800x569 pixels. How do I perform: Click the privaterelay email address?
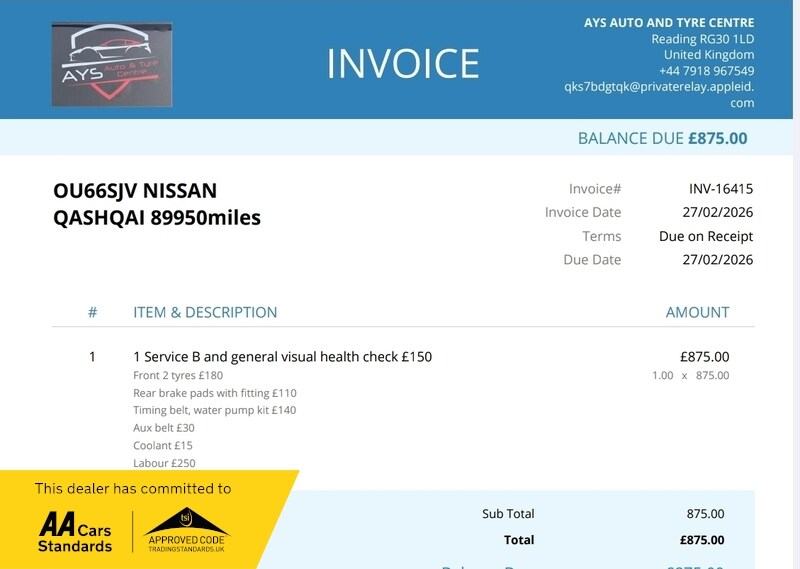[658, 86]
